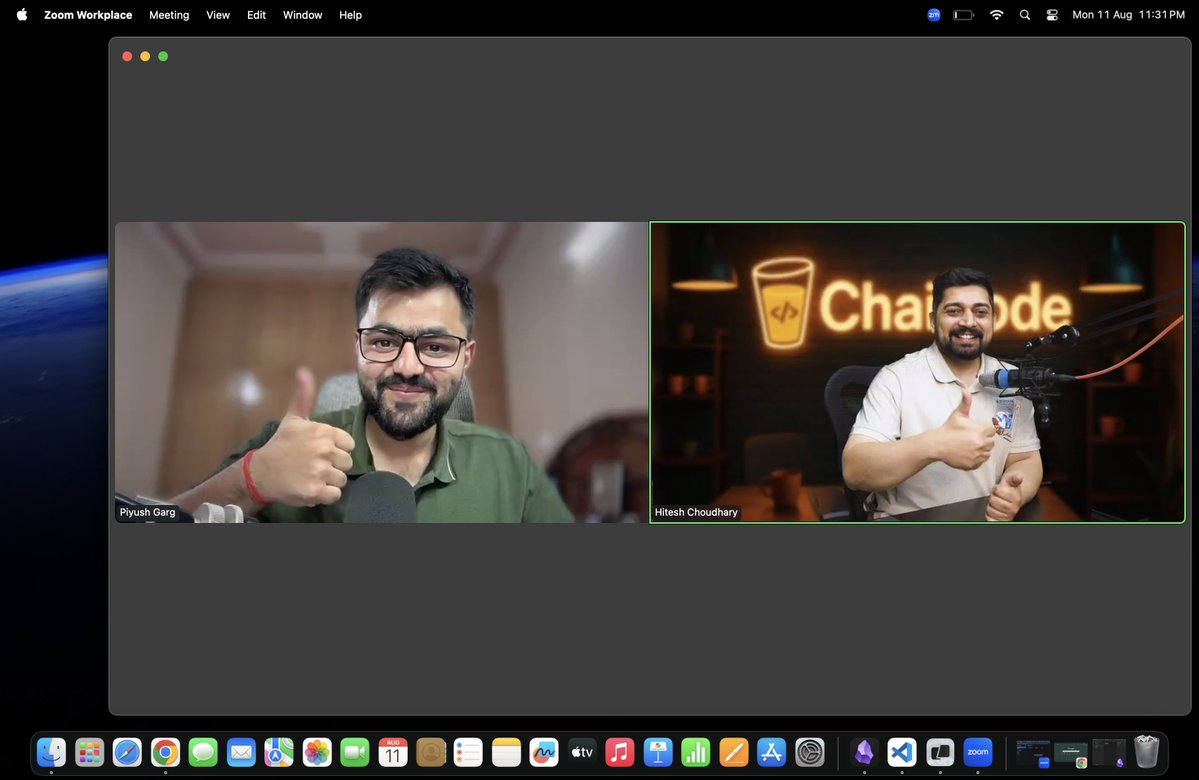Launch Pages from the dock

[733, 752]
